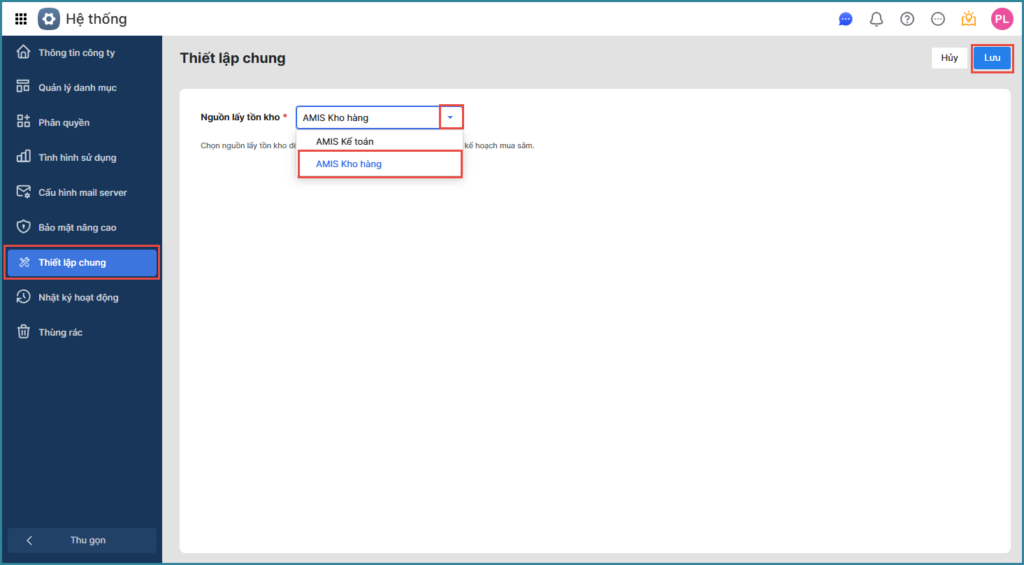Click the layout icon beside Quản lý danh mục
Screen dimensions: 1024x565
(24, 87)
